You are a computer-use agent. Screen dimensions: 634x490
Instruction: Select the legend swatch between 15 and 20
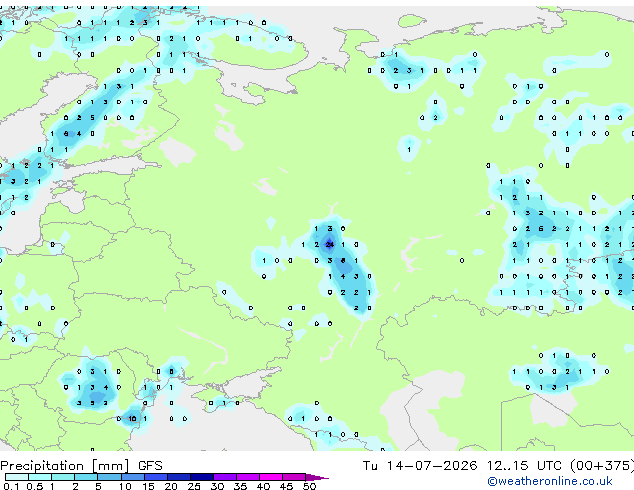pyautogui.click(x=156, y=477)
